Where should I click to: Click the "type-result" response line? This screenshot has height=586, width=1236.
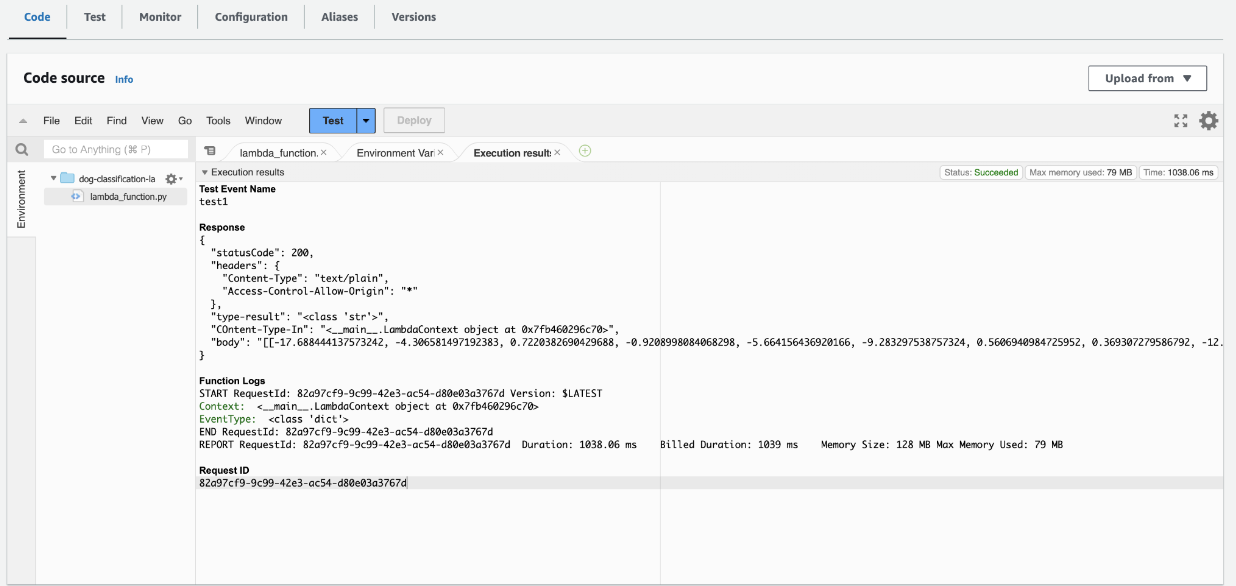click(299, 316)
